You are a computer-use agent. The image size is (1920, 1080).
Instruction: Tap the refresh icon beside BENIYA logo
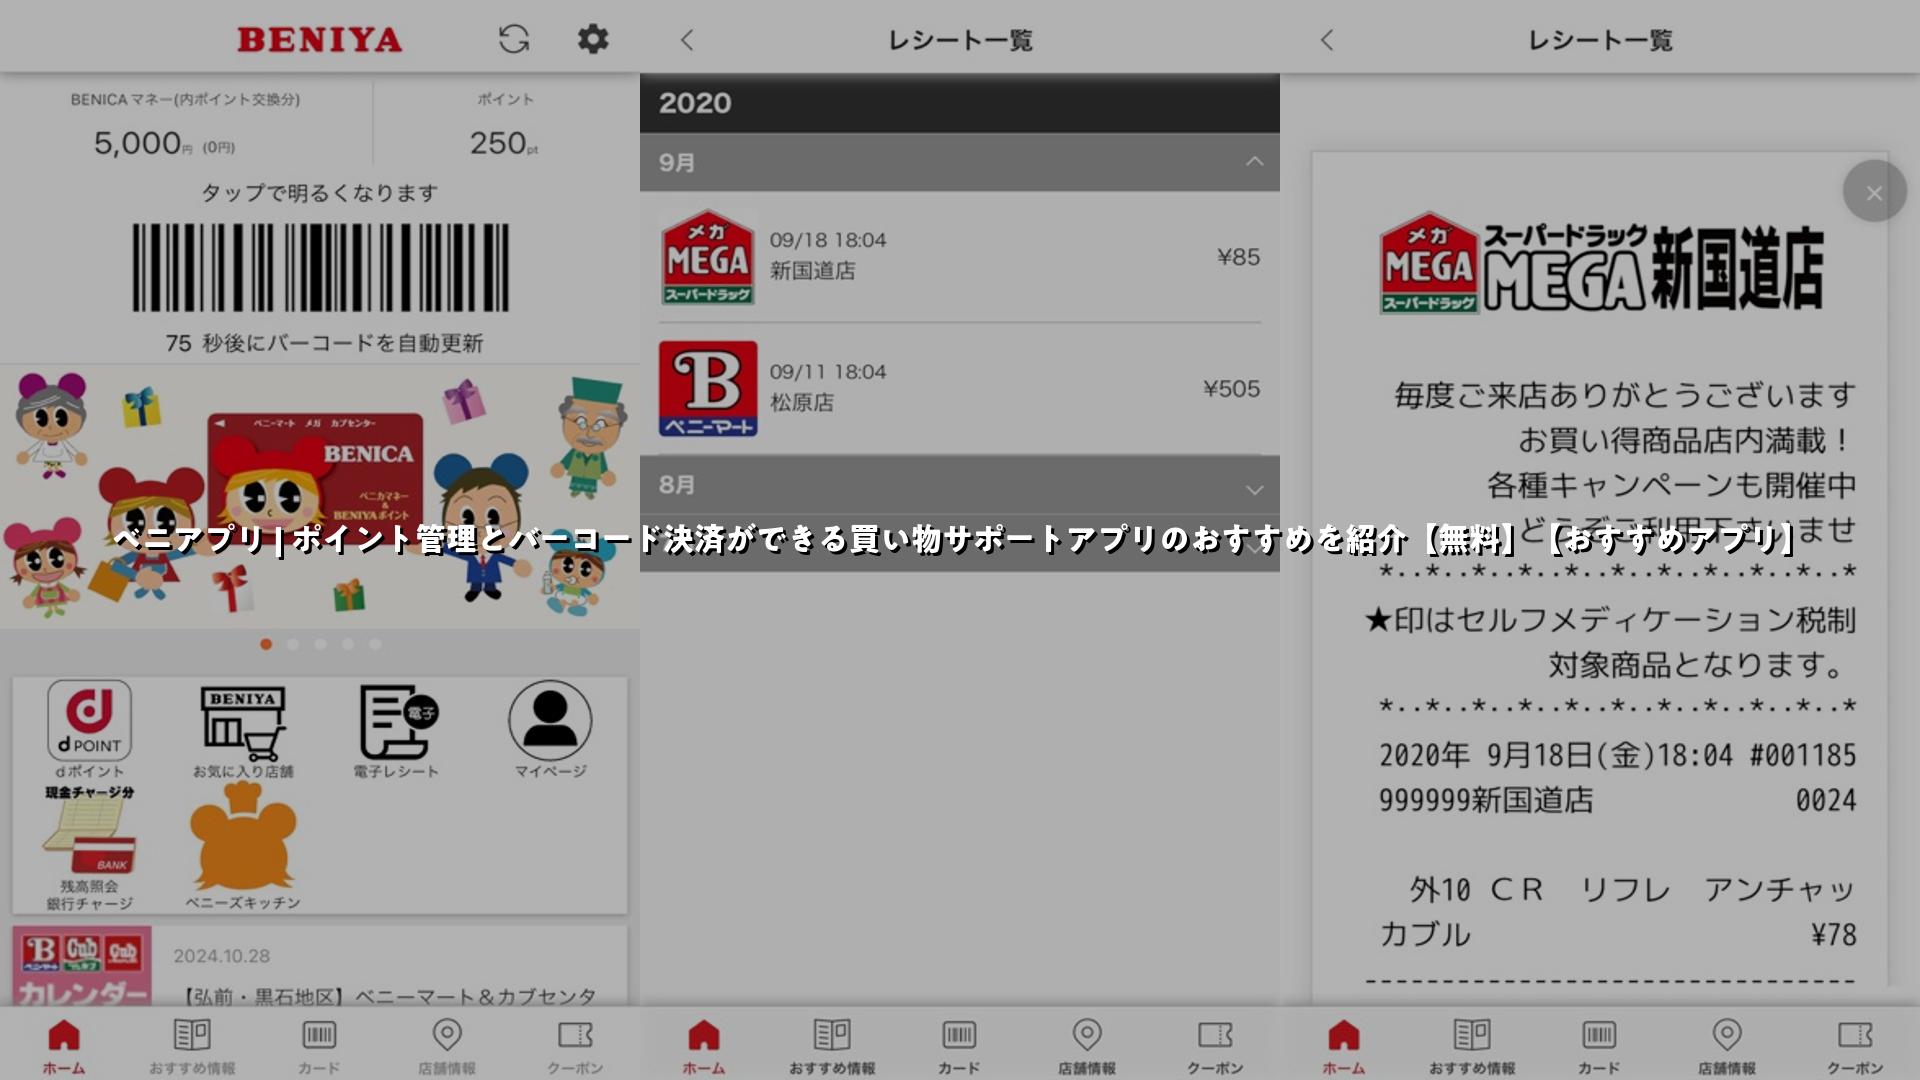514,39
